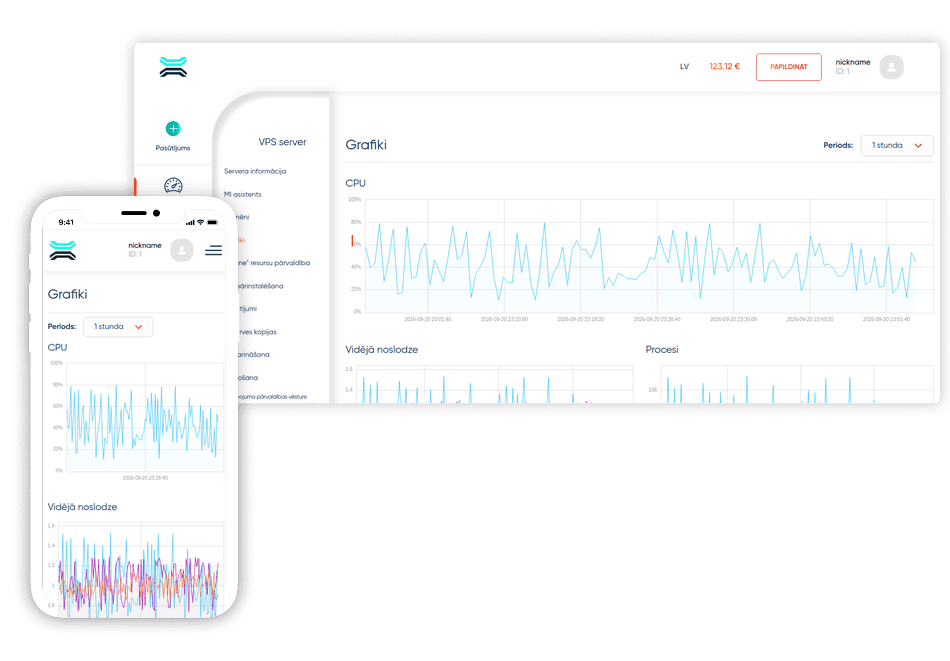Click the desktop 'ID: 1' account text
Screen dimensions: 950x661
coord(842,71)
